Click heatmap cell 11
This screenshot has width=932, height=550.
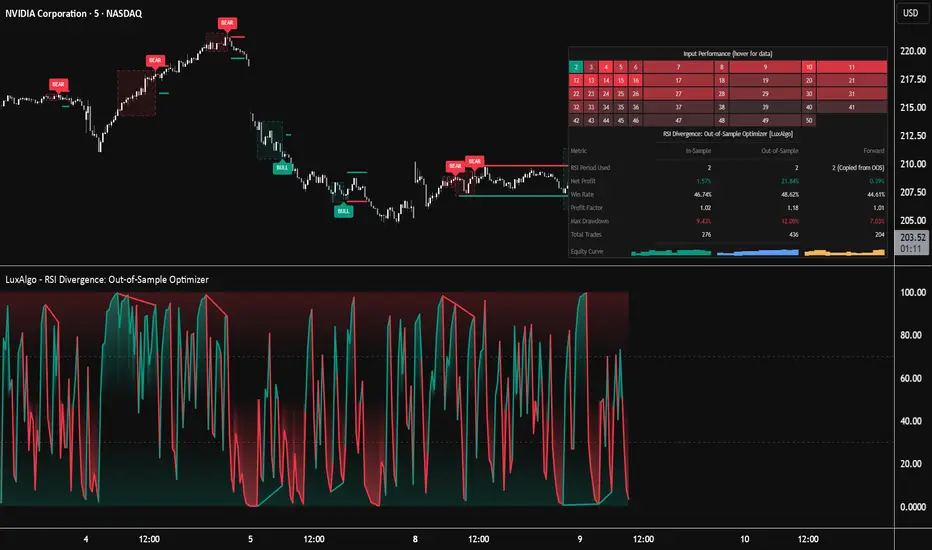pyautogui.click(x=852, y=67)
